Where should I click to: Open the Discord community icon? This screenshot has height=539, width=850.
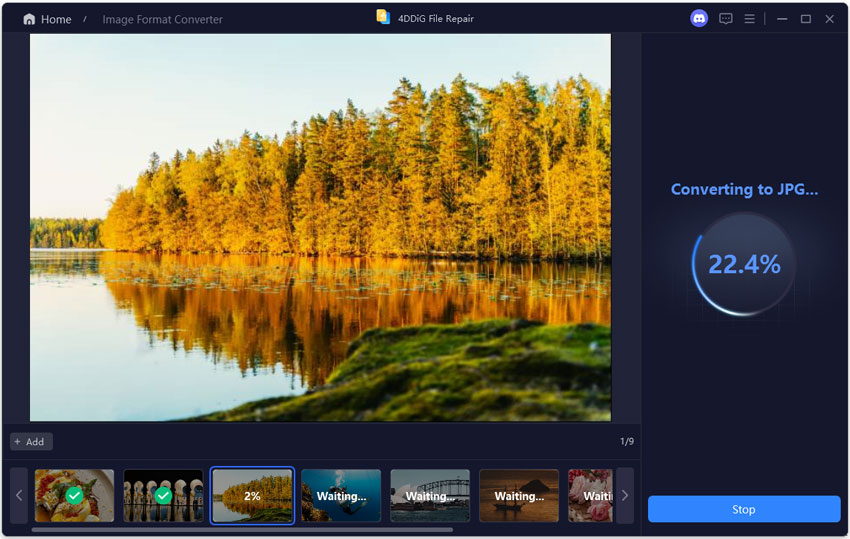click(x=699, y=18)
